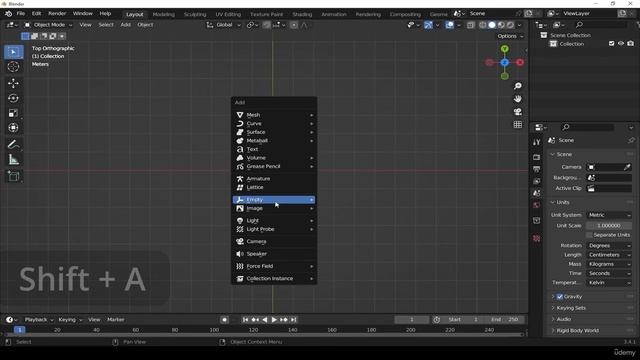Click the outliner filter search icon
Image resolution: width=640 pixels, height=360 pixels.
579,25
